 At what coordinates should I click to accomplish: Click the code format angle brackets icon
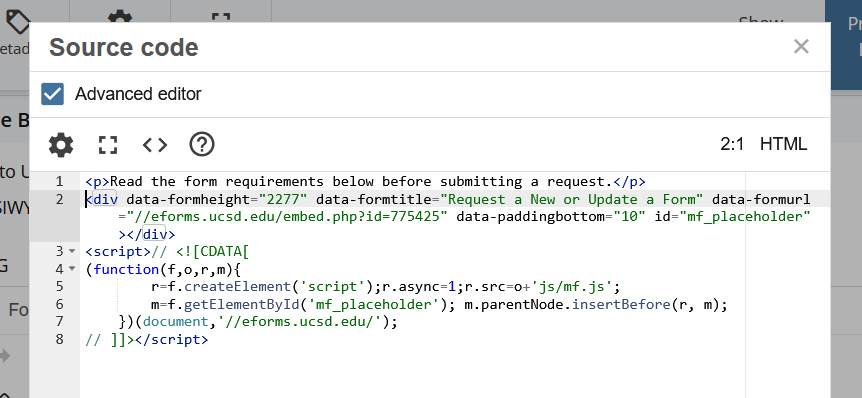[x=155, y=145]
